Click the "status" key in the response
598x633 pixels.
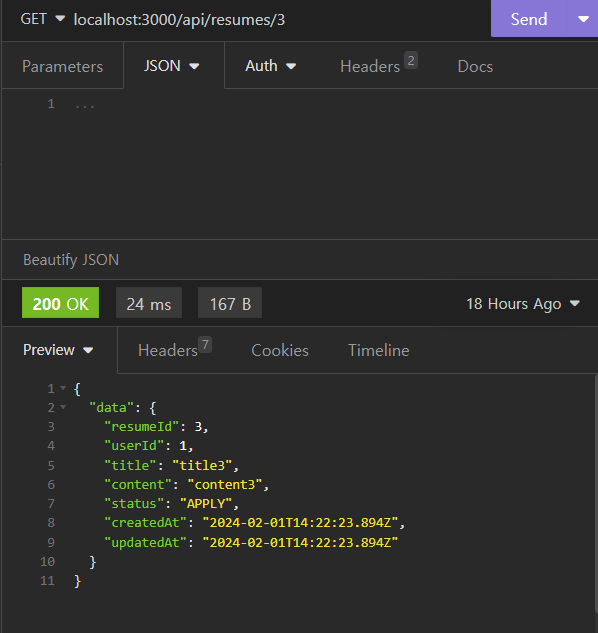pos(134,503)
